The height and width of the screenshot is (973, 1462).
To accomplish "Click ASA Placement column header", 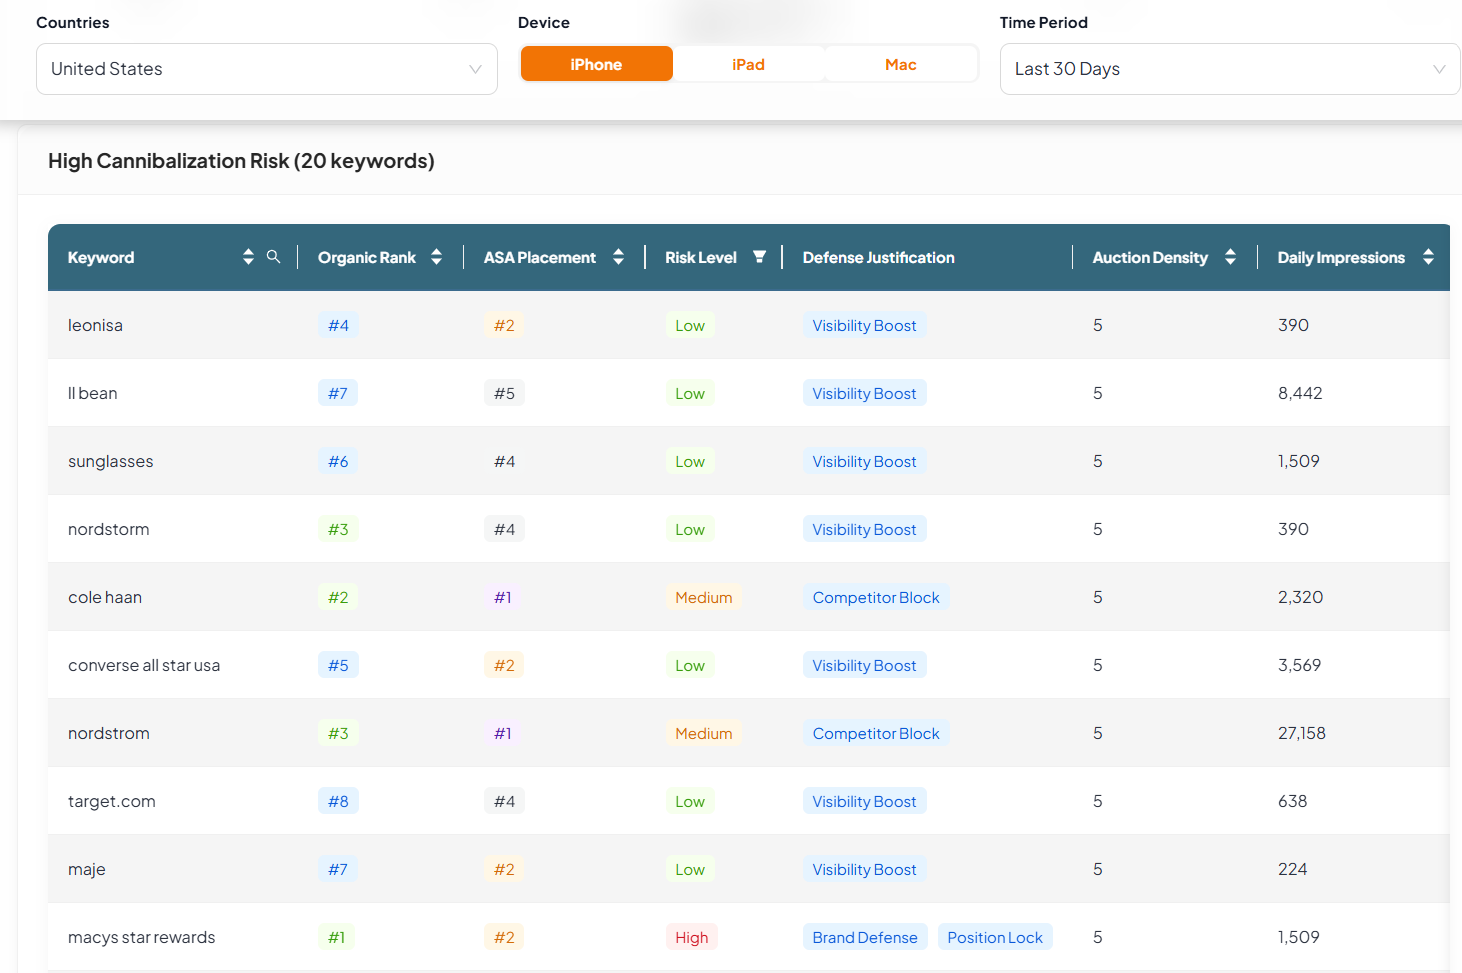I will click(x=540, y=257).
